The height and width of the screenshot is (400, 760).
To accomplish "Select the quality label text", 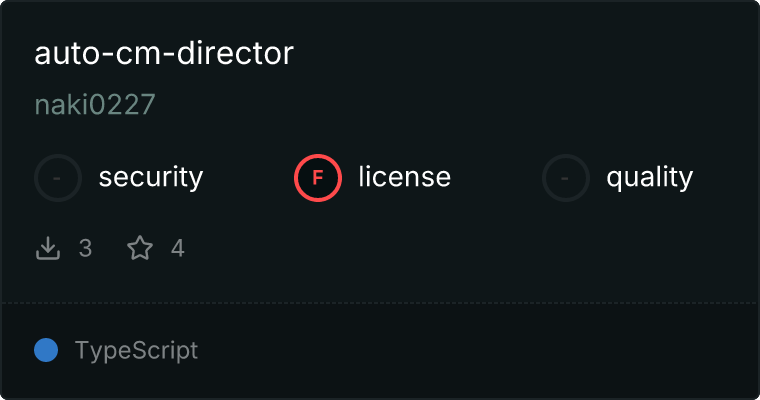I will (649, 178).
